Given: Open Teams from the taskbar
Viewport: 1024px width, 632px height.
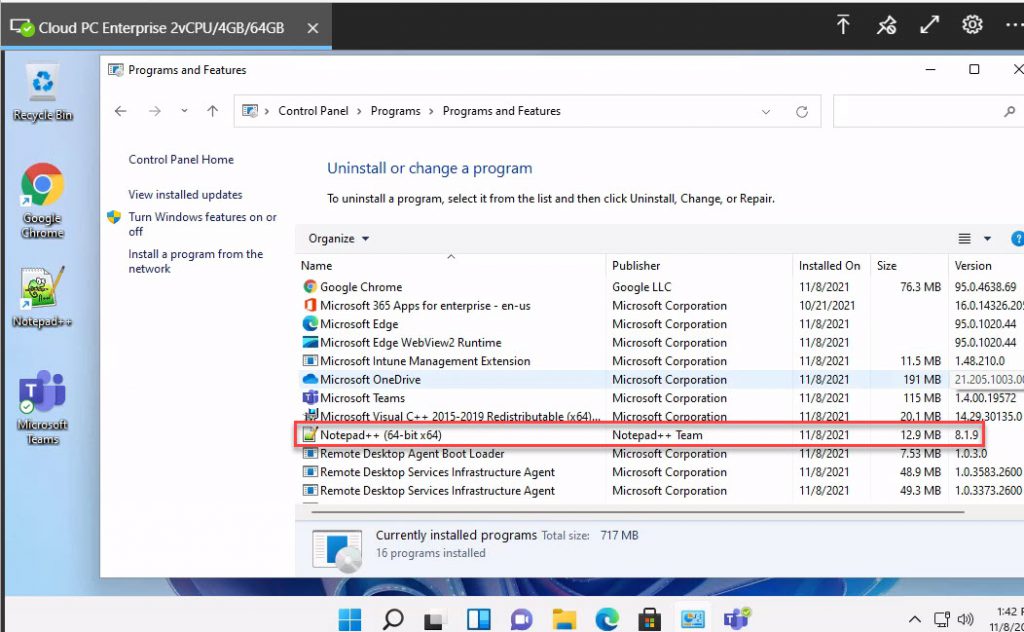Looking at the screenshot, I should coord(737,618).
